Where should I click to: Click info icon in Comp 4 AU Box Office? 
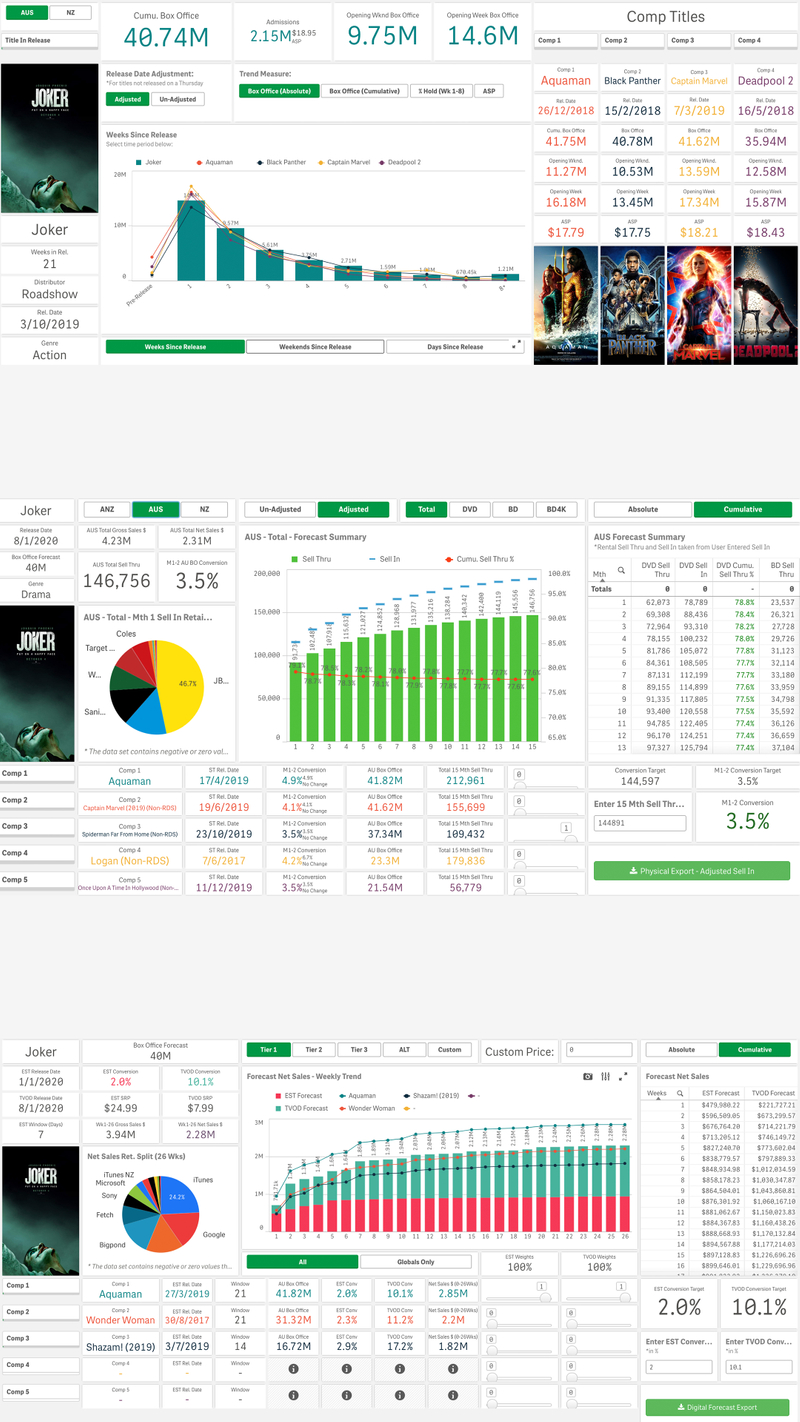coord(293,1364)
